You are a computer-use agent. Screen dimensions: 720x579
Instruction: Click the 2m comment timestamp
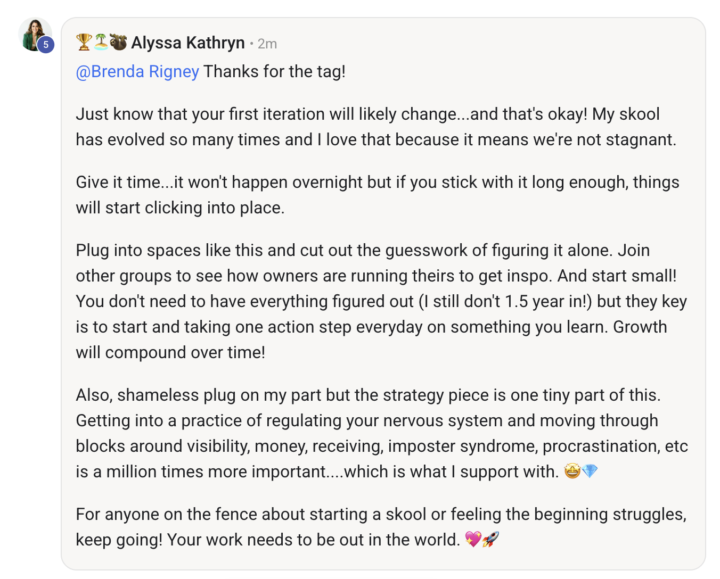click(267, 44)
